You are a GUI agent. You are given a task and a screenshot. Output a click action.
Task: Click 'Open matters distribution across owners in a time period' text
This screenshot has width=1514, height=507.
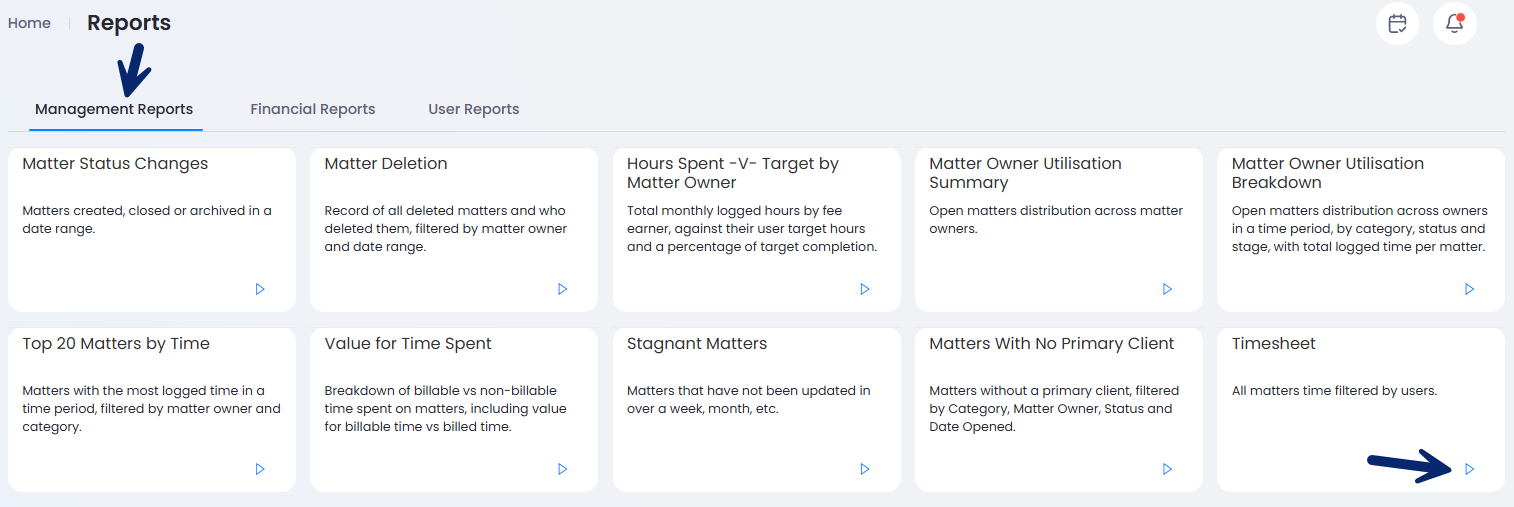coord(1360,229)
